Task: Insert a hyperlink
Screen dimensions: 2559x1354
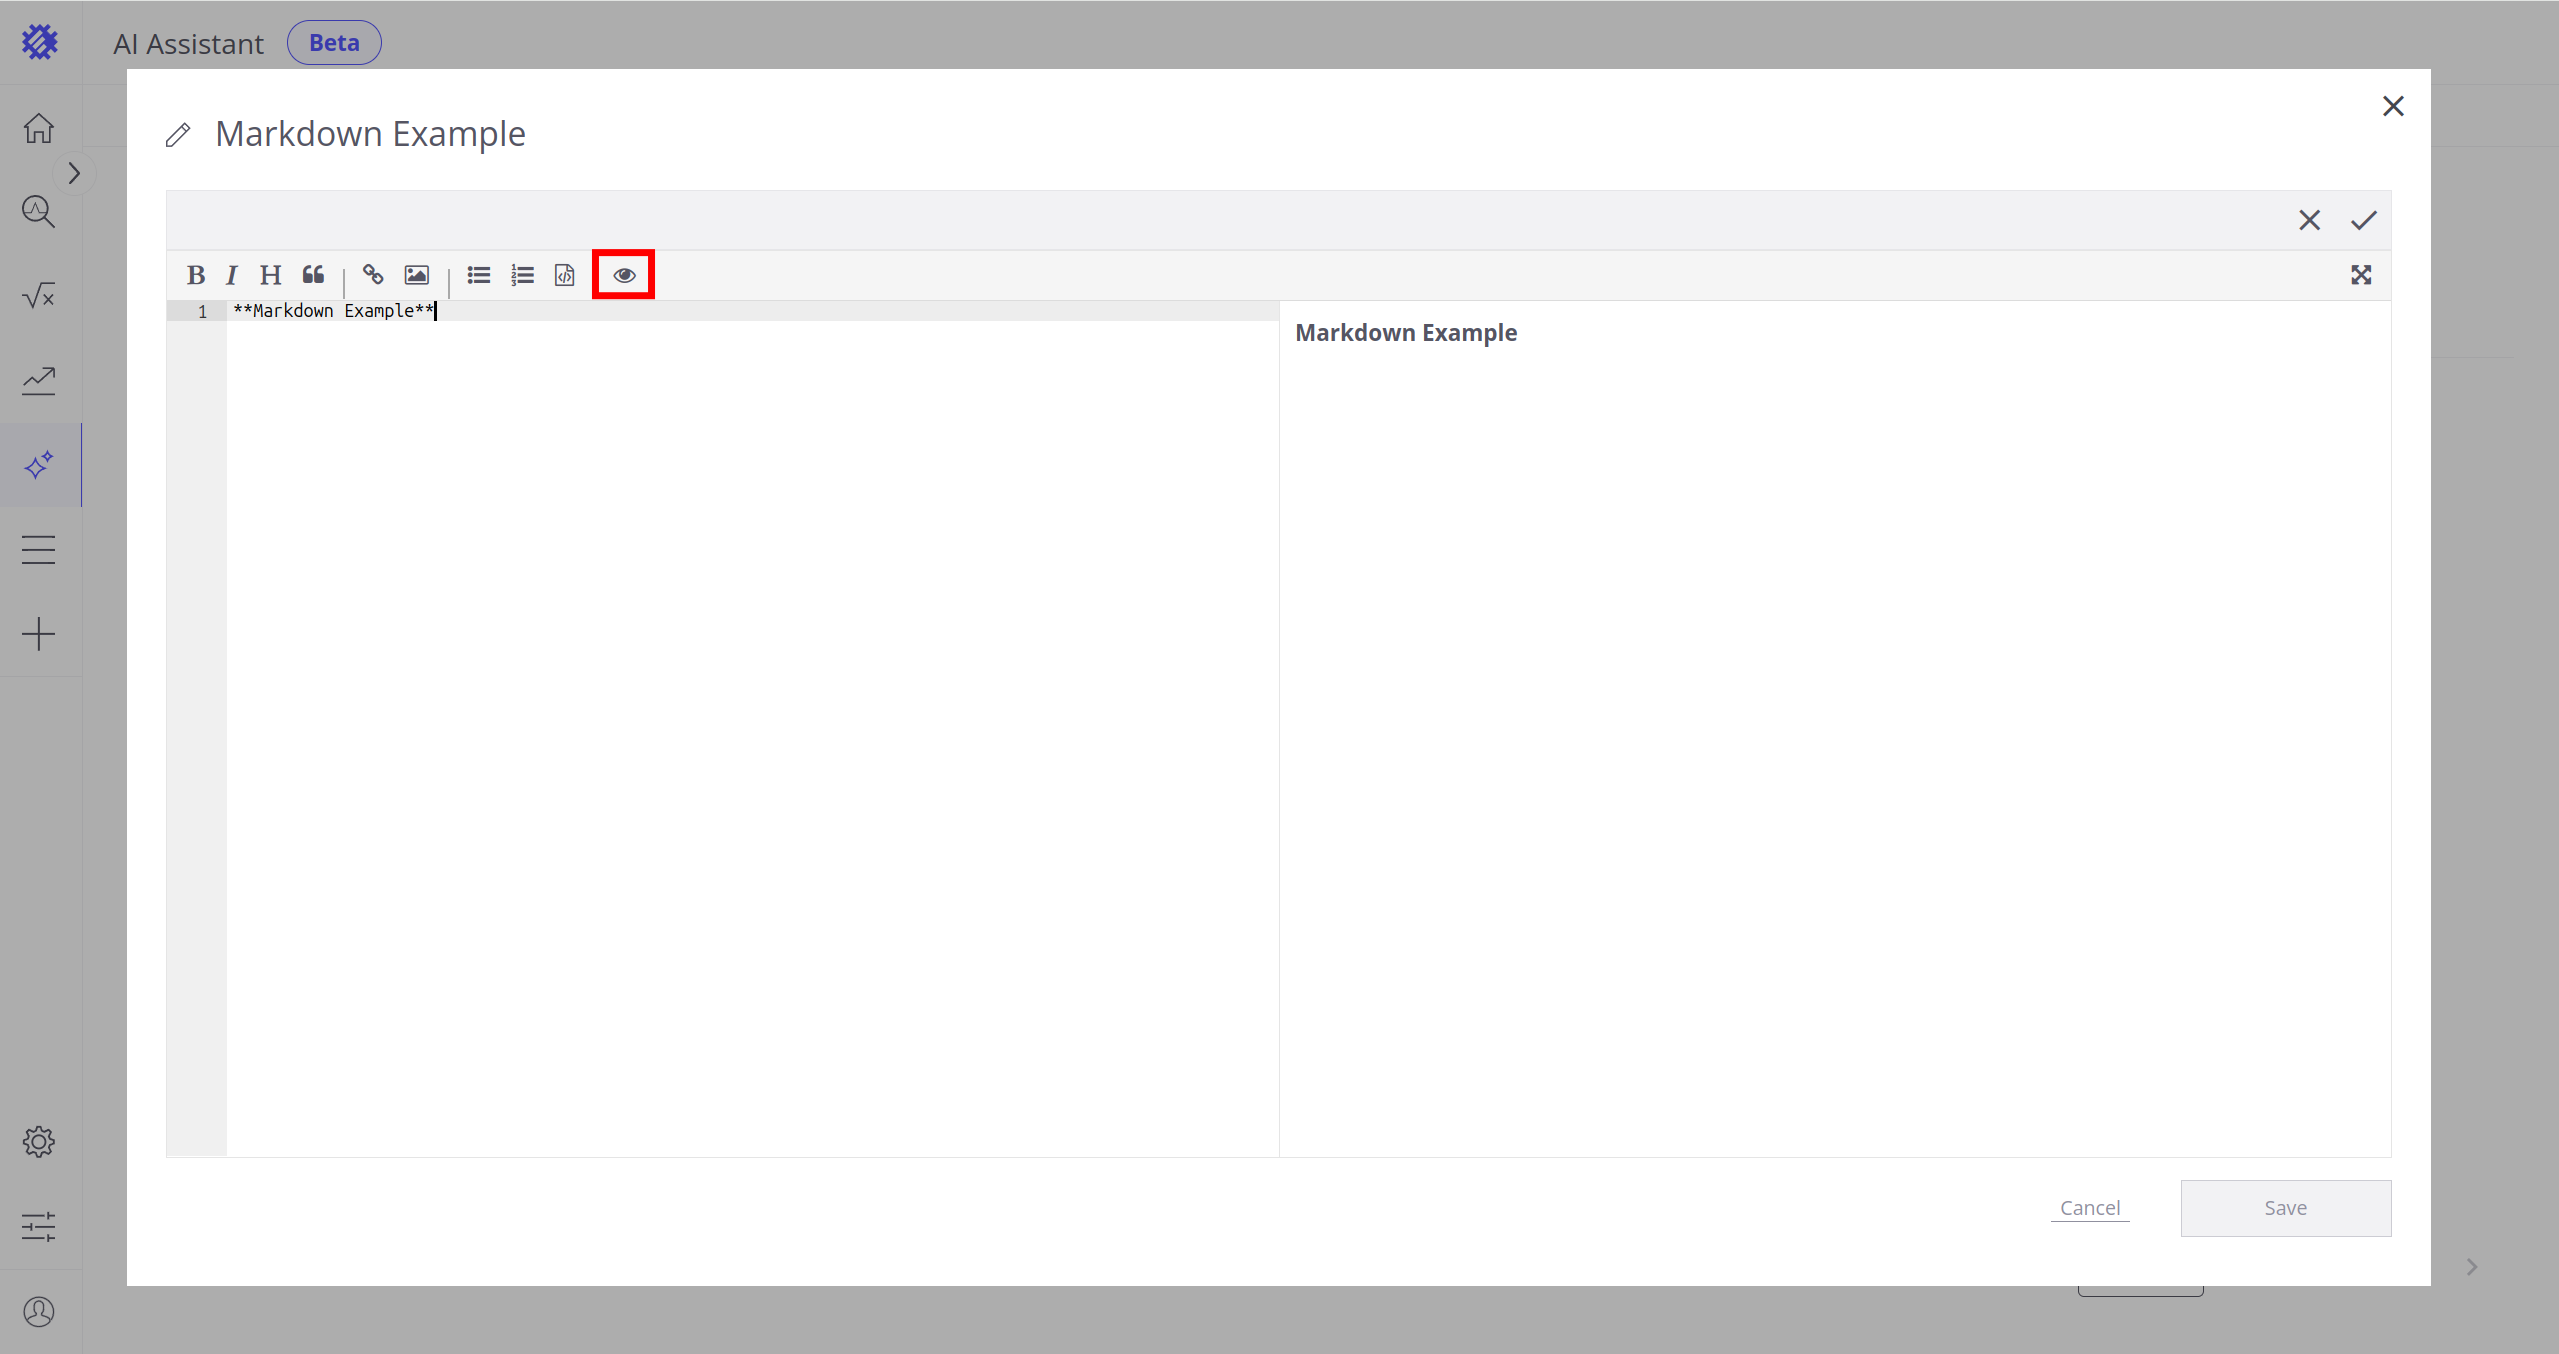Action: coord(373,275)
